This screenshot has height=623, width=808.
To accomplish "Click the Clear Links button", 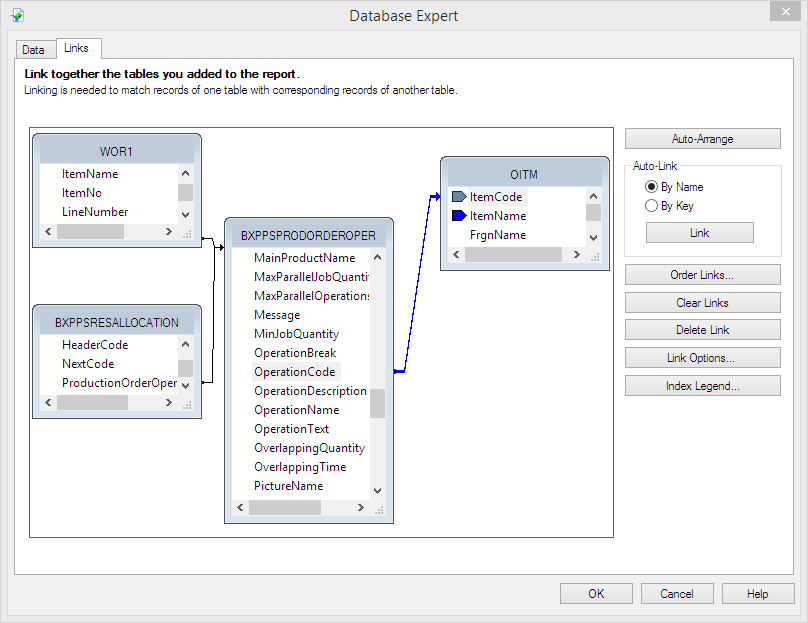I will pyautogui.click(x=700, y=303).
